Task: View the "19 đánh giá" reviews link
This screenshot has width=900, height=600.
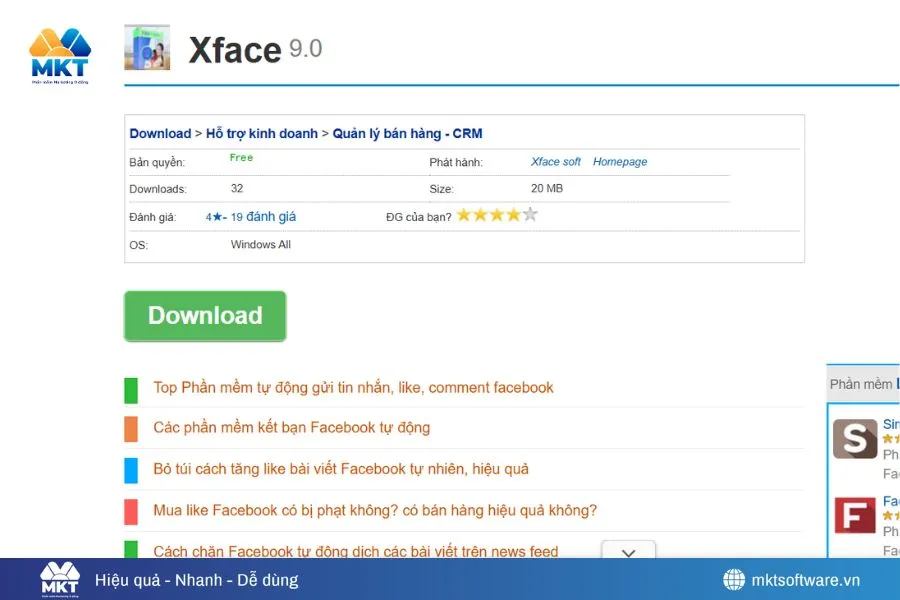Action: pyautogui.click(x=265, y=216)
